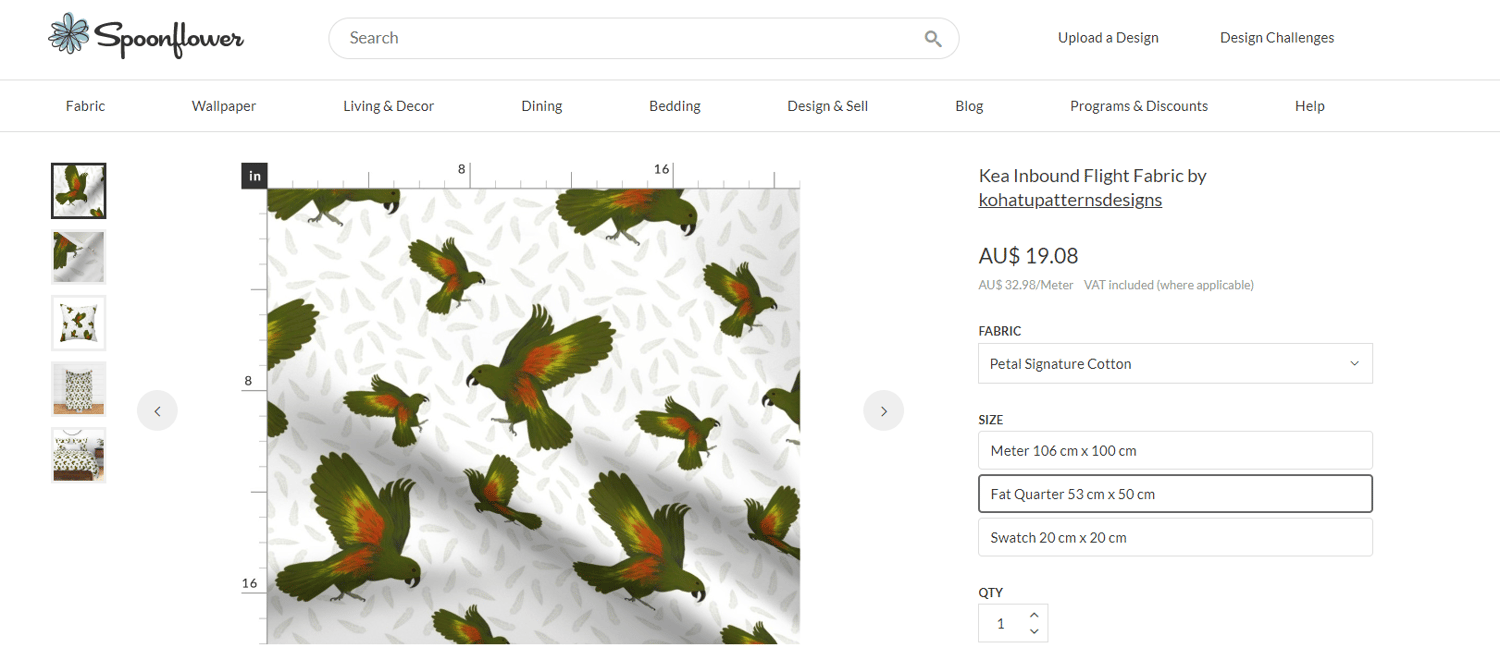Open the Living & Decor menu
Image resolution: width=1500 pixels, height=660 pixels.
pyautogui.click(x=388, y=106)
